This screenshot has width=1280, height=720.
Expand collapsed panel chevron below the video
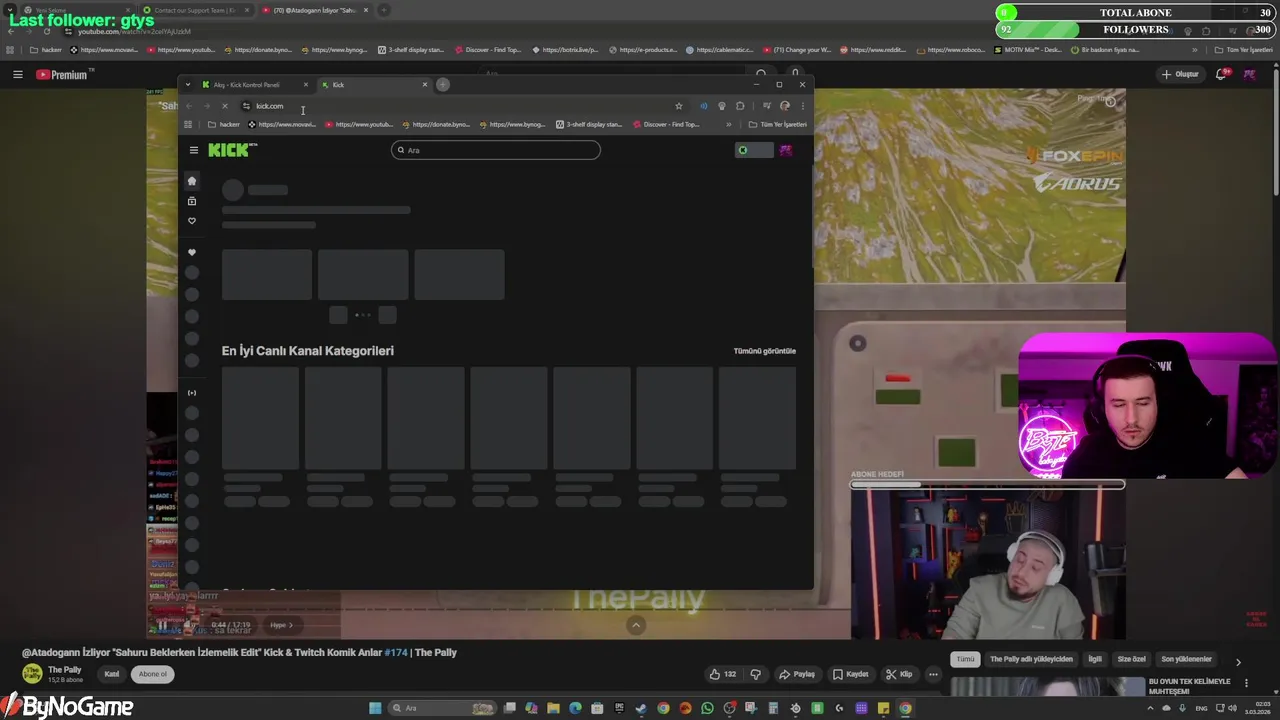[x=635, y=625]
